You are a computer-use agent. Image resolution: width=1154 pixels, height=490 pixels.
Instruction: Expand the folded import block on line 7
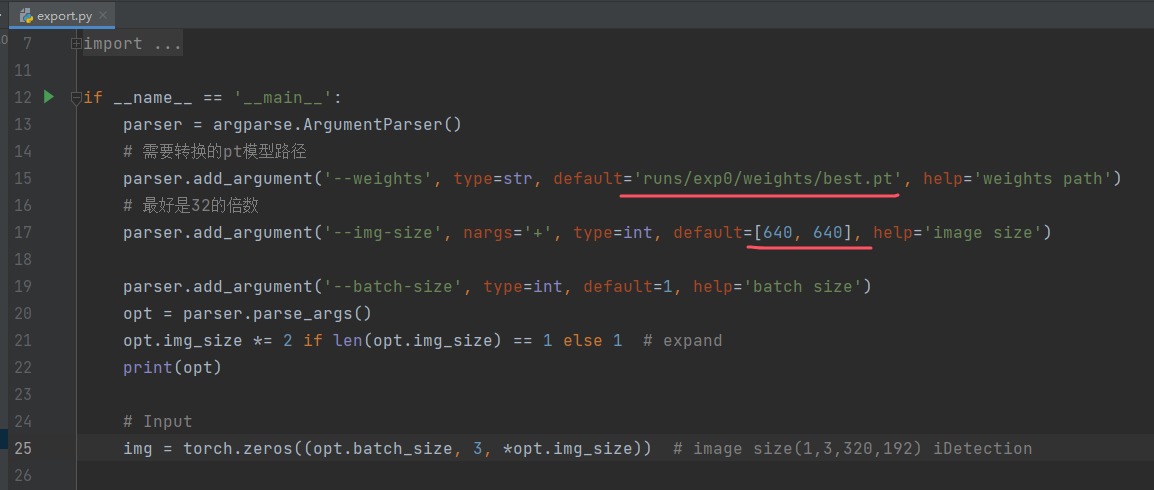click(x=76, y=44)
